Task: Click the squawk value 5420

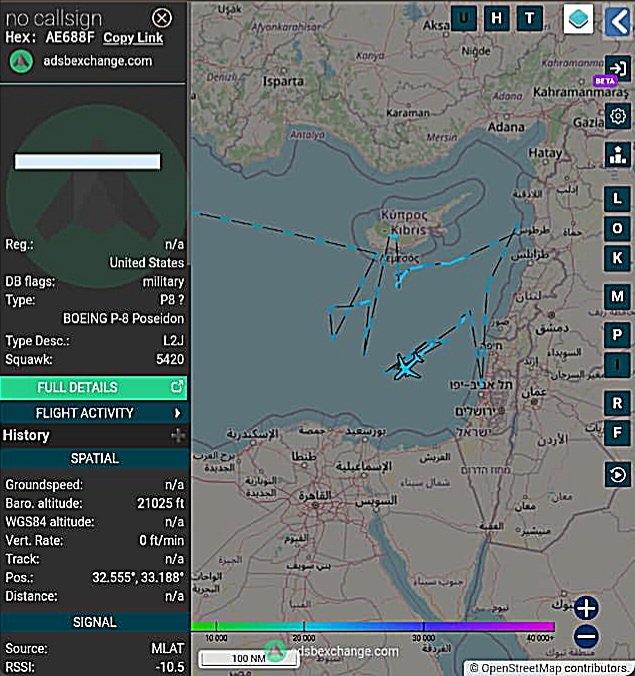Action: (170, 359)
